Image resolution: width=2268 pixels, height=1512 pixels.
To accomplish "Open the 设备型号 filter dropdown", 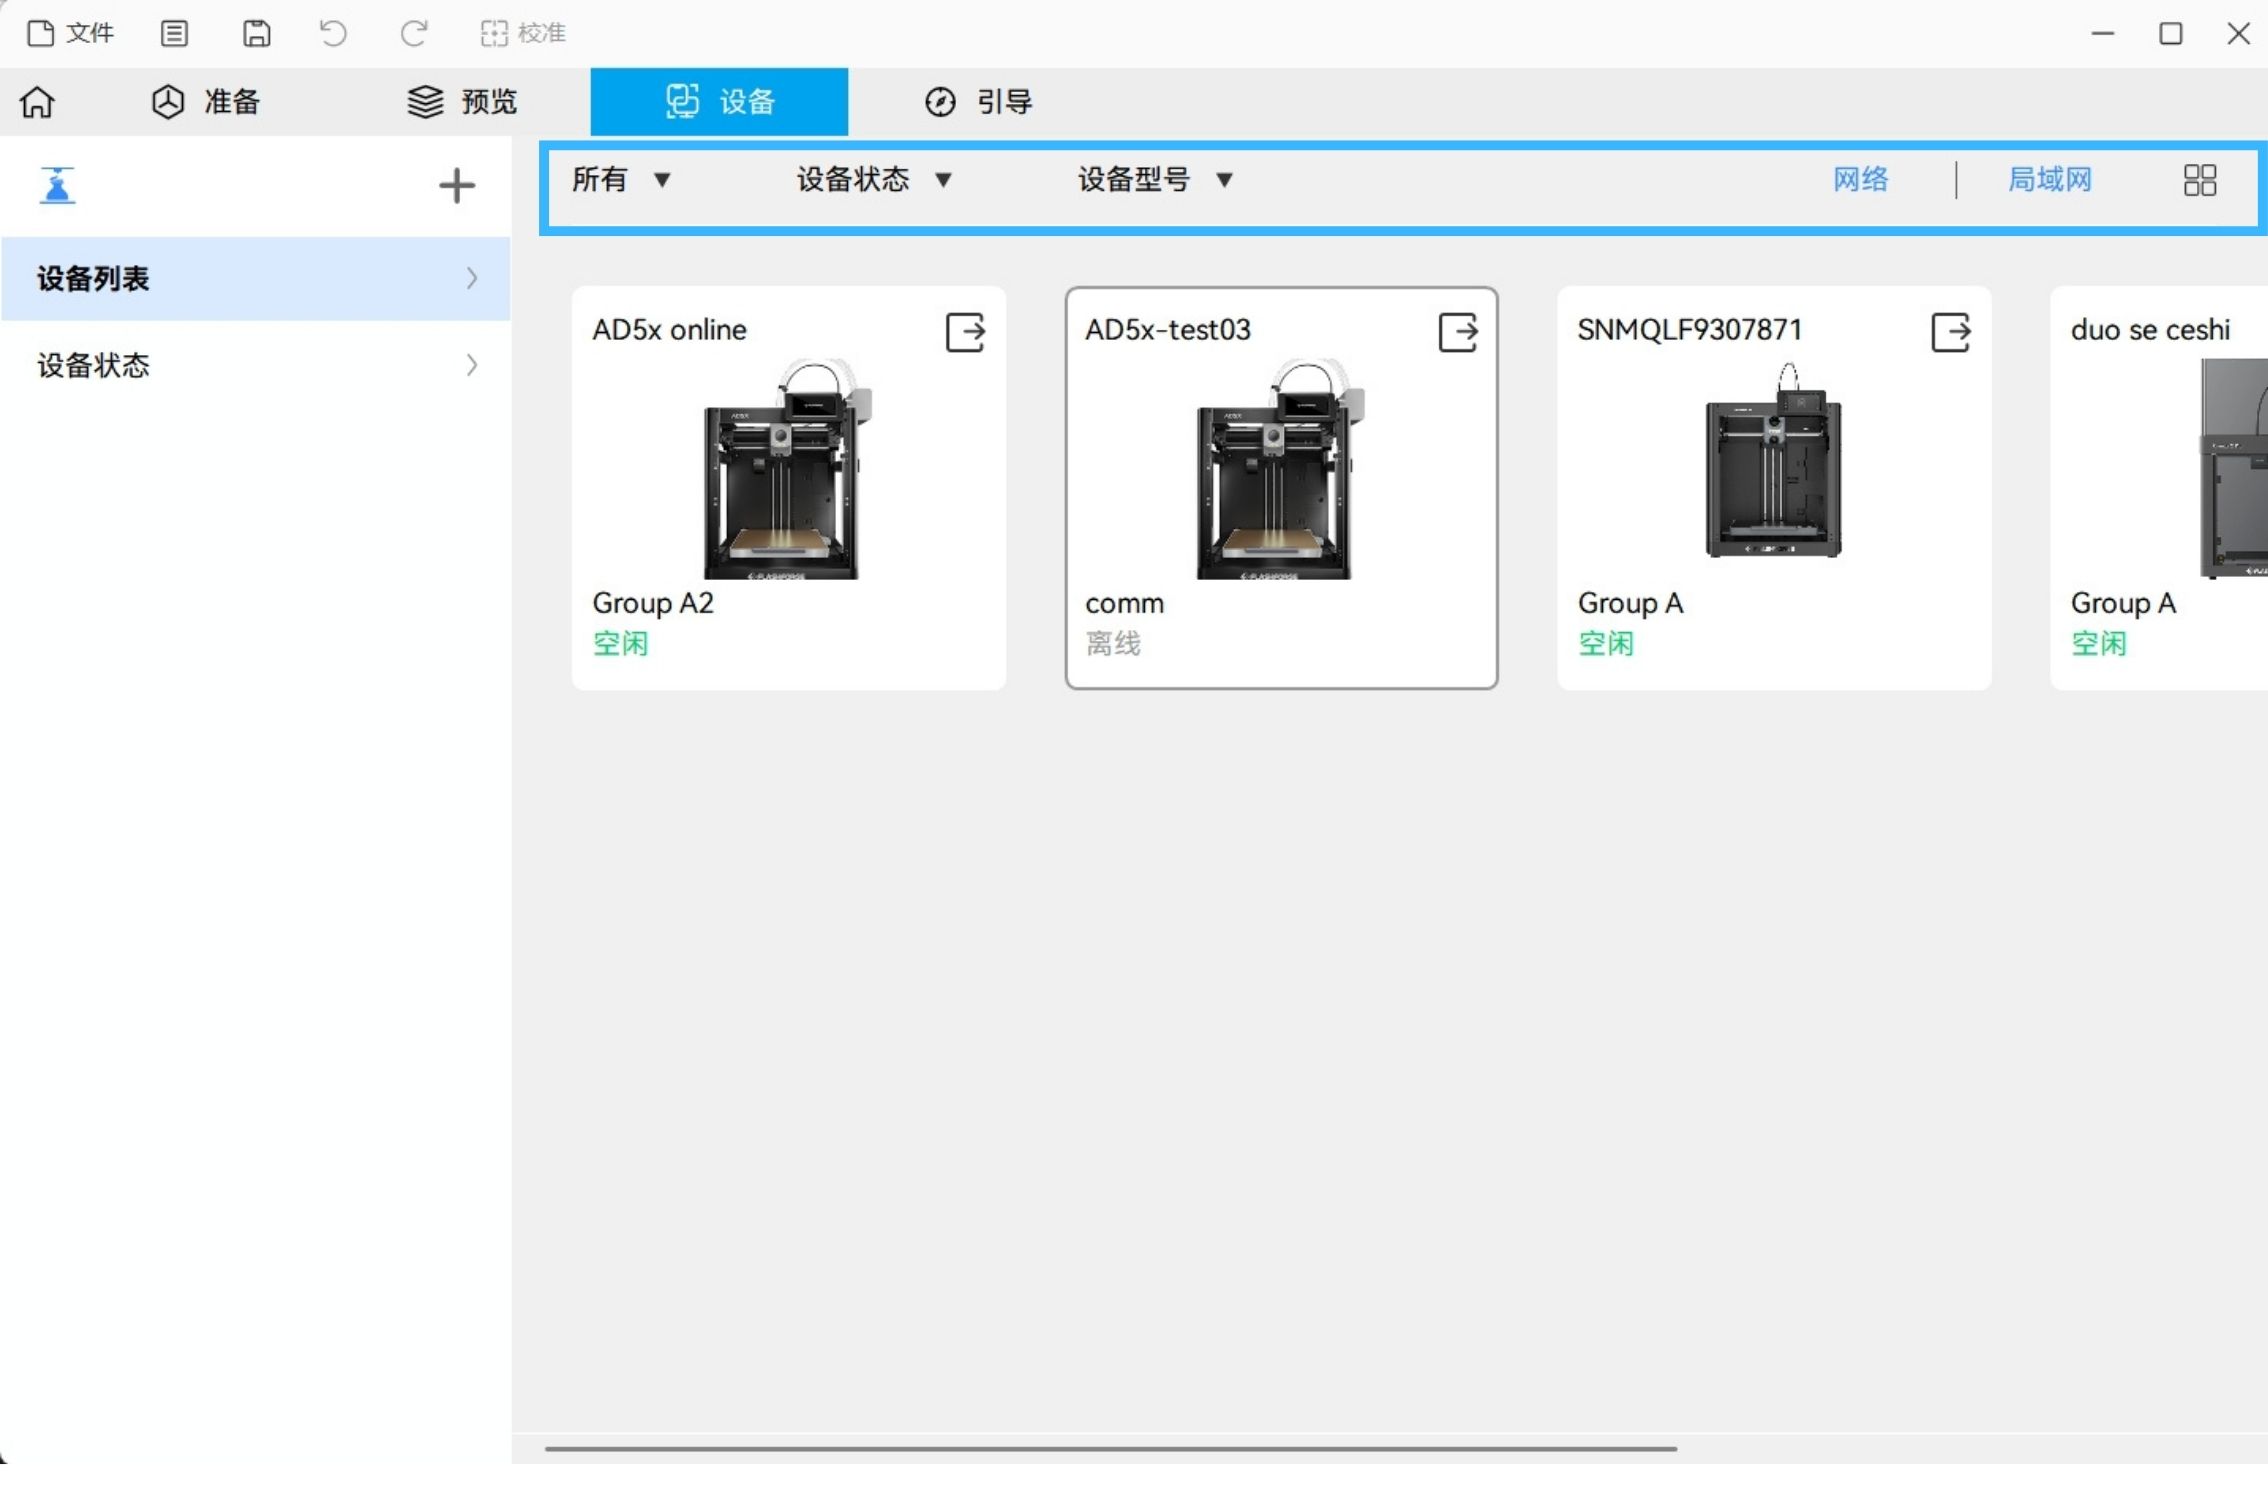I will pos(1155,180).
